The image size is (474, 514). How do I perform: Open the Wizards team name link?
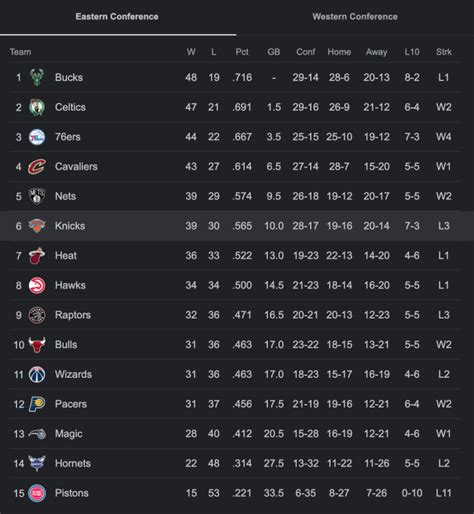[x=73, y=374]
